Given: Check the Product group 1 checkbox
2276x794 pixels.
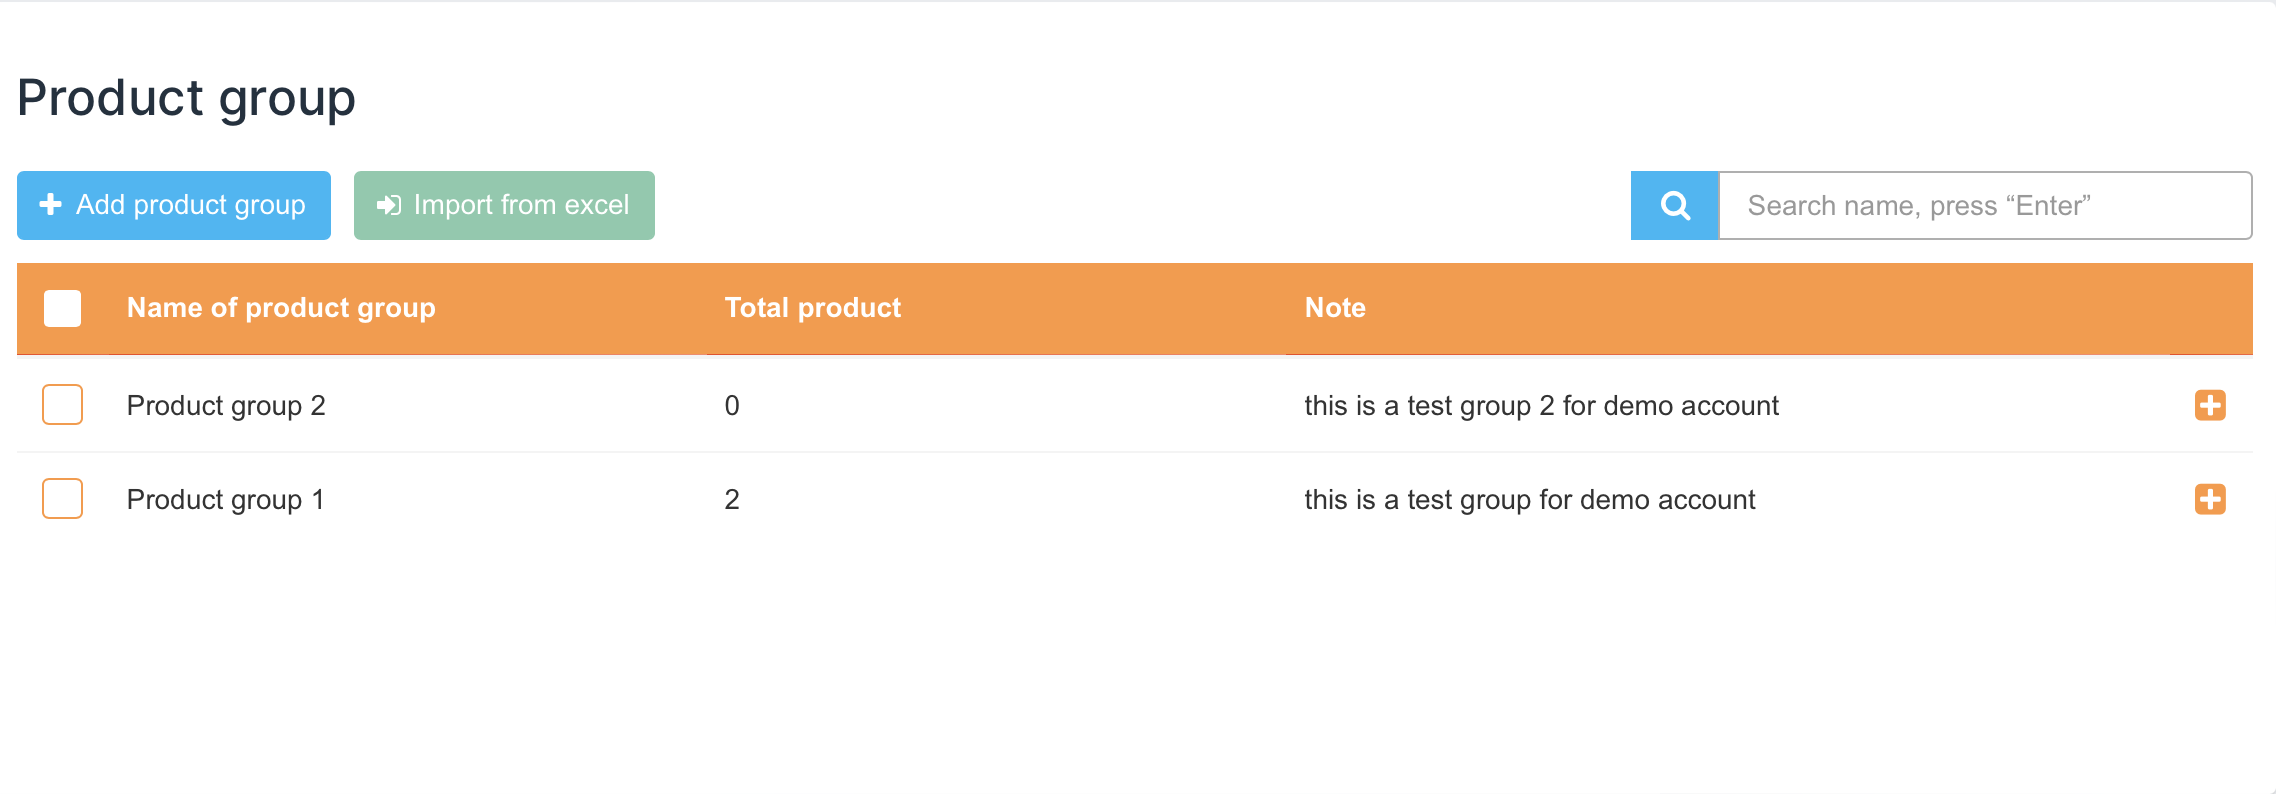Looking at the screenshot, I should [x=62, y=499].
